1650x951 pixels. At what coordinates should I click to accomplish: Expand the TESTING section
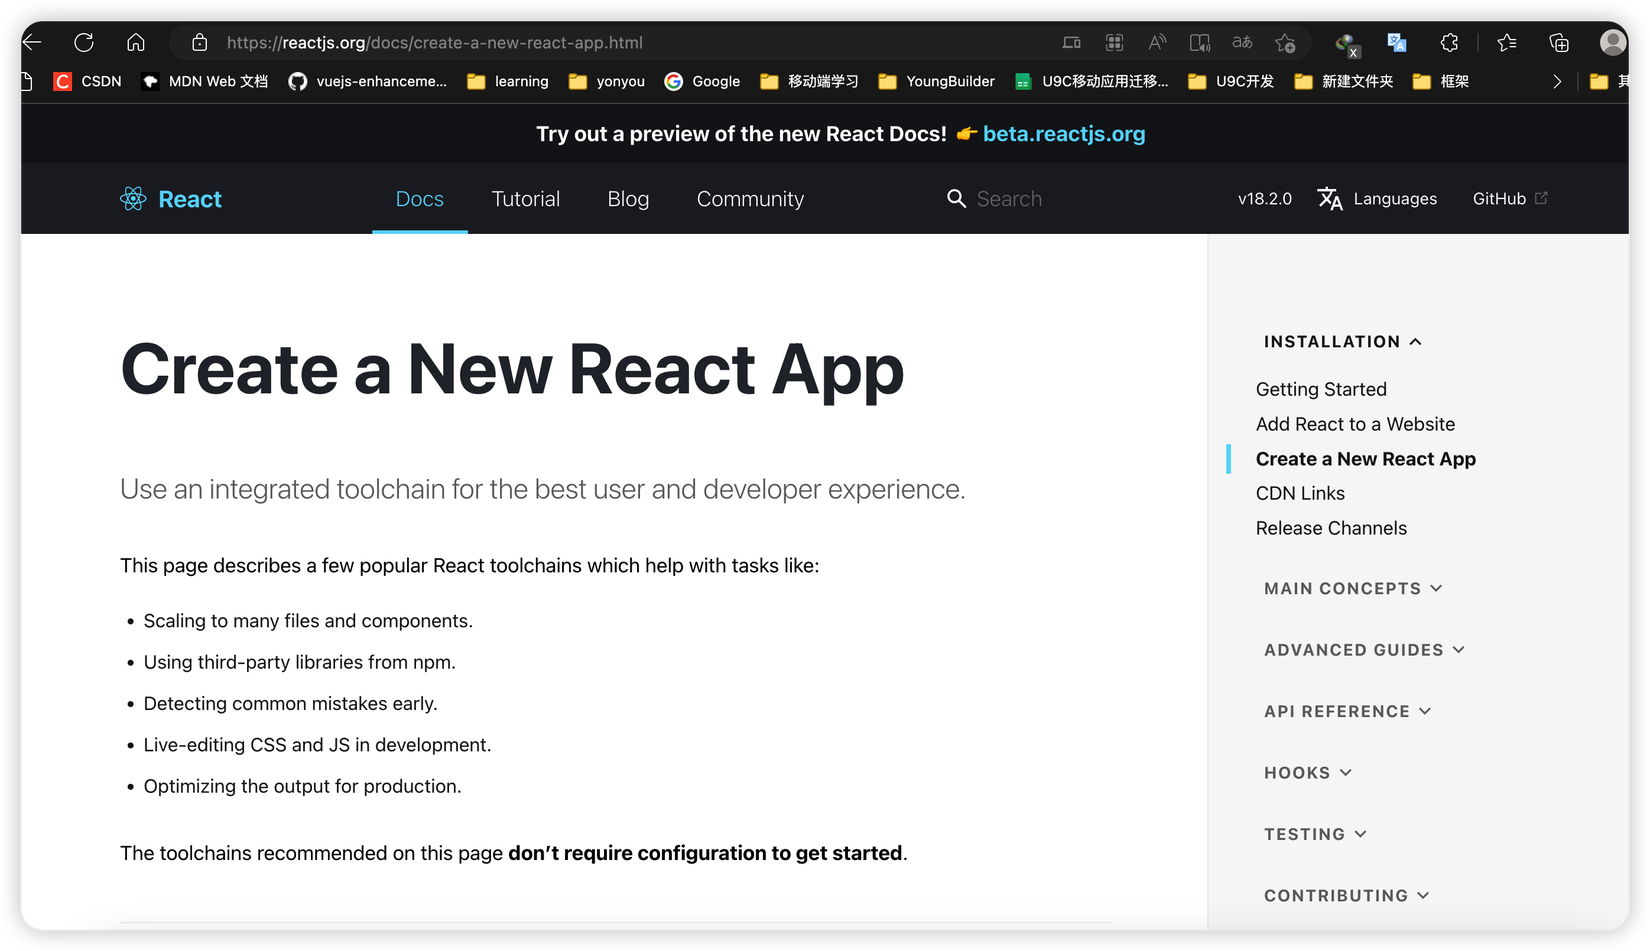pos(1315,834)
